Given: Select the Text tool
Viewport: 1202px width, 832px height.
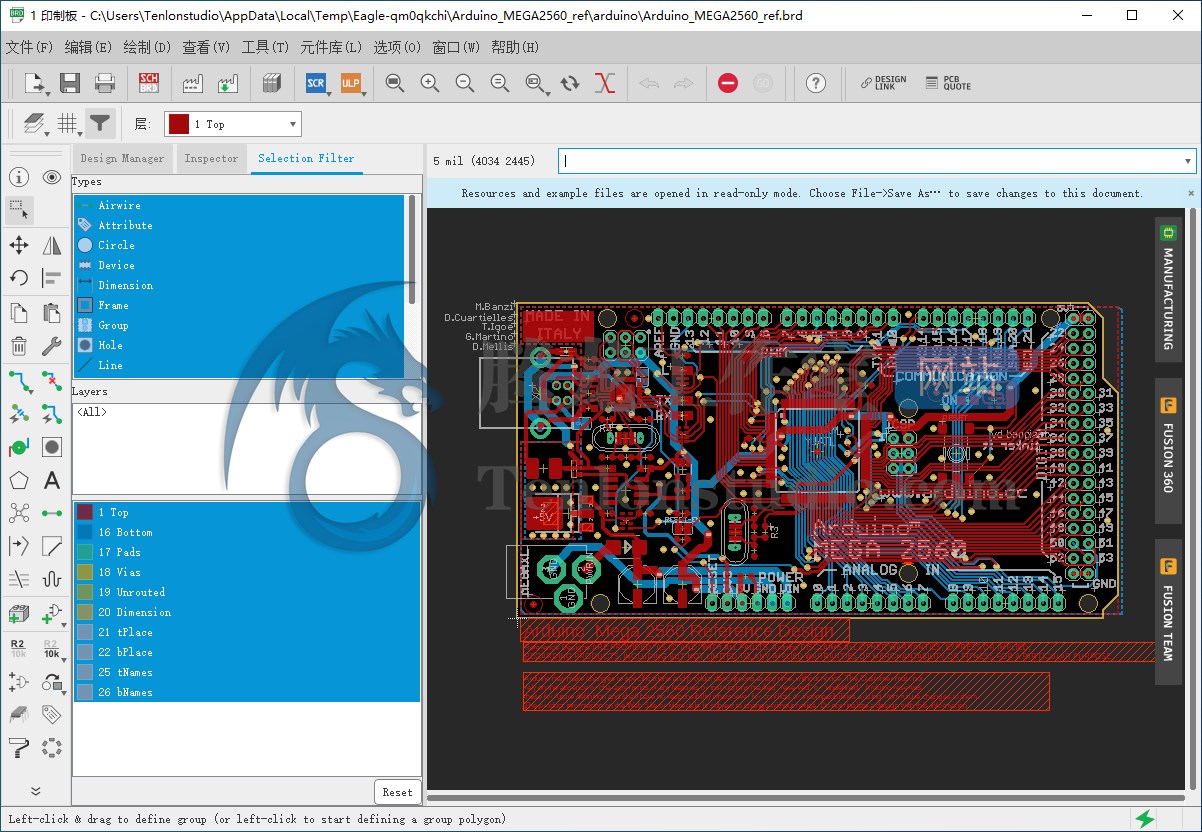Looking at the screenshot, I should 52,481.
